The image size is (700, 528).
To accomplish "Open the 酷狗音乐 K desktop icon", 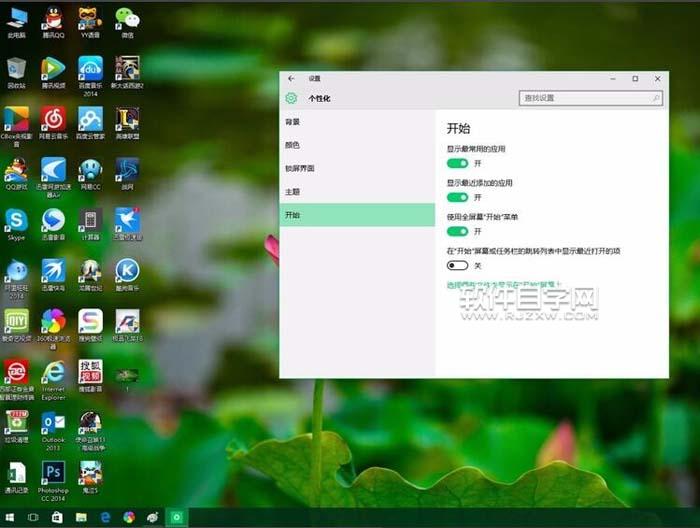I will pyautogui.click(x=127, y=275).
